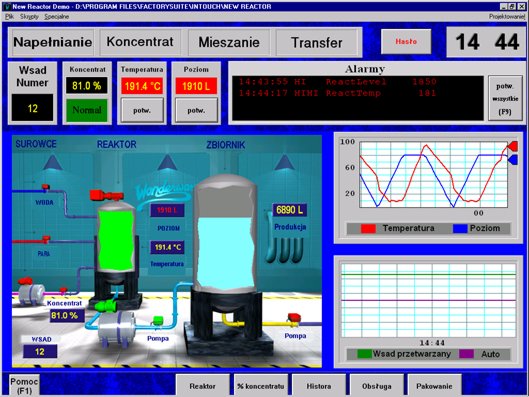The height and width of the screenshot is (397, 529).
Task: Click the red Temperatura trend marker
Action: coord(513,146)
